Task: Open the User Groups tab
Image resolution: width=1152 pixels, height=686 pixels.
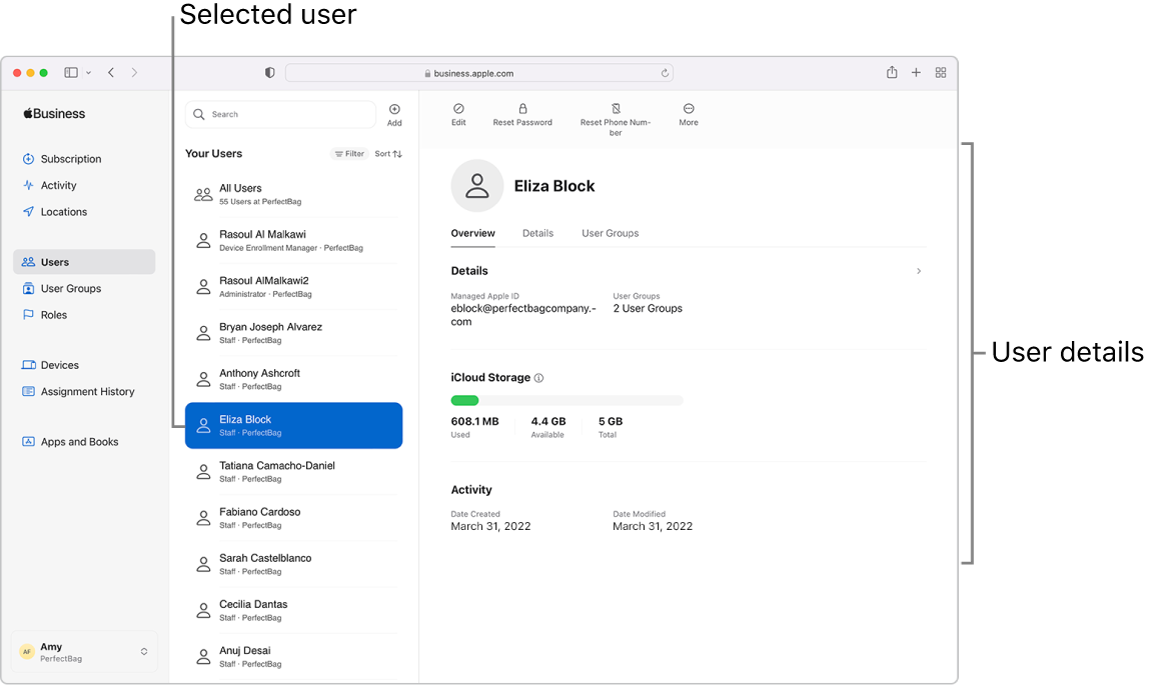Action: 609,233
